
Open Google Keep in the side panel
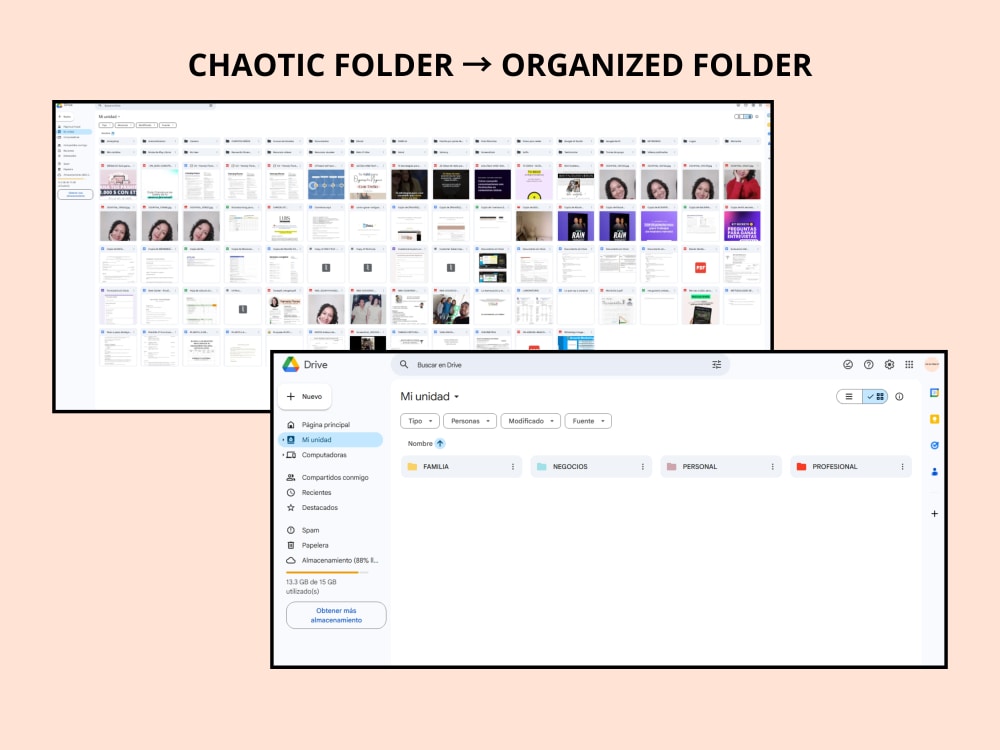[x=934, y=419]
